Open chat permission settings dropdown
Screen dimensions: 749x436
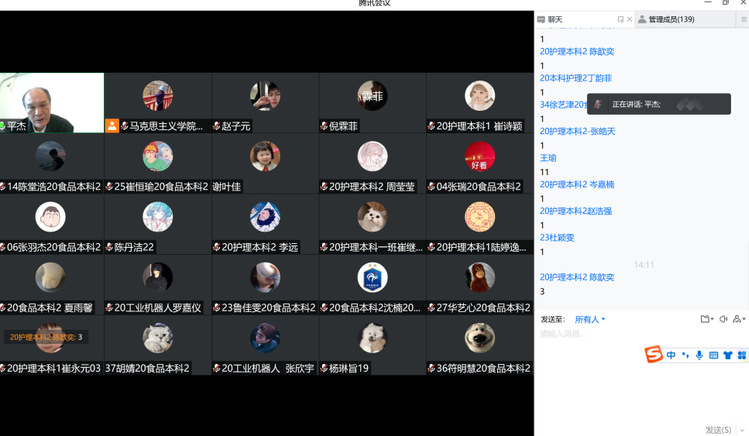pyautogui.click(x=739, y=320)
